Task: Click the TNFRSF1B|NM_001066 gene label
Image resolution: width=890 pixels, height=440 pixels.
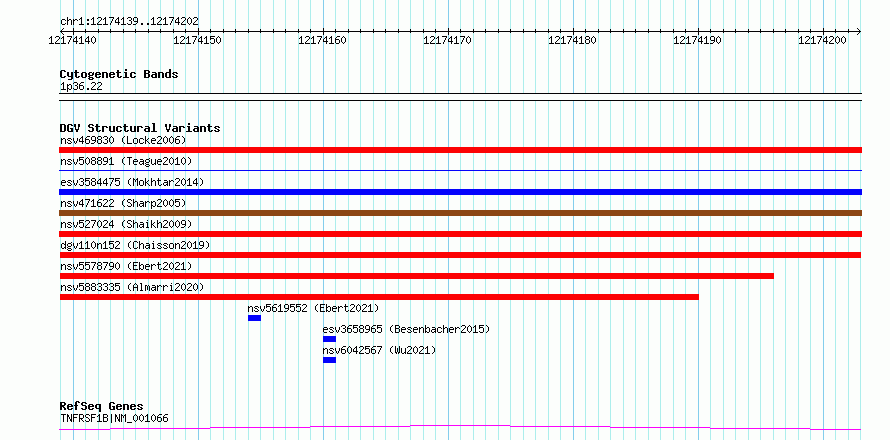Action: tap(114, 419)
